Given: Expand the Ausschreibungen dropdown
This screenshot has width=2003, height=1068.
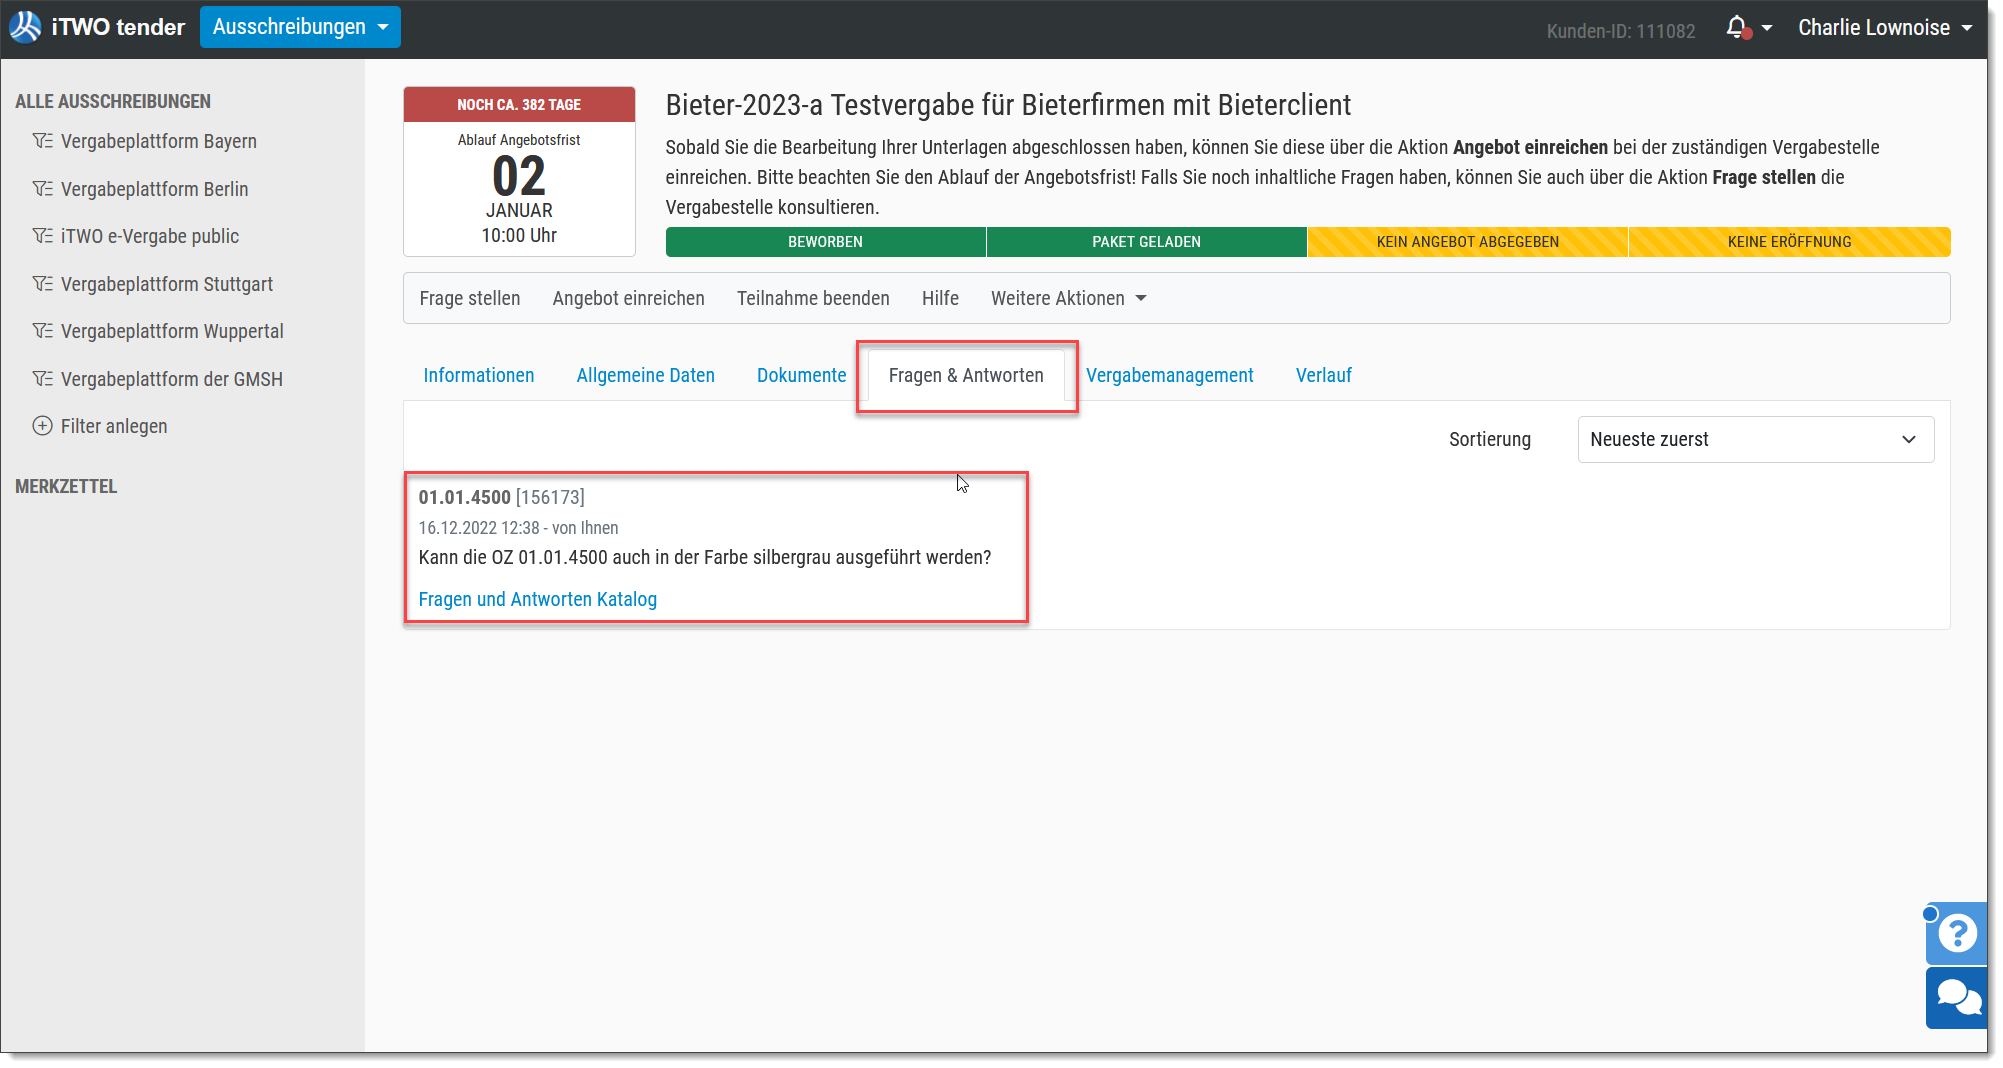Looking at the screenshot, I should (300, 27).
